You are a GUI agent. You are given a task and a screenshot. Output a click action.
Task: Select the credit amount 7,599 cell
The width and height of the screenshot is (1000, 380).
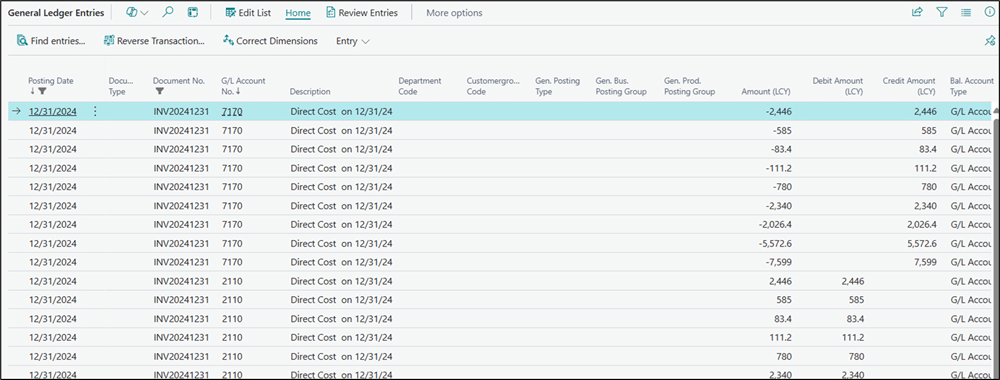(x=924, y=262)
